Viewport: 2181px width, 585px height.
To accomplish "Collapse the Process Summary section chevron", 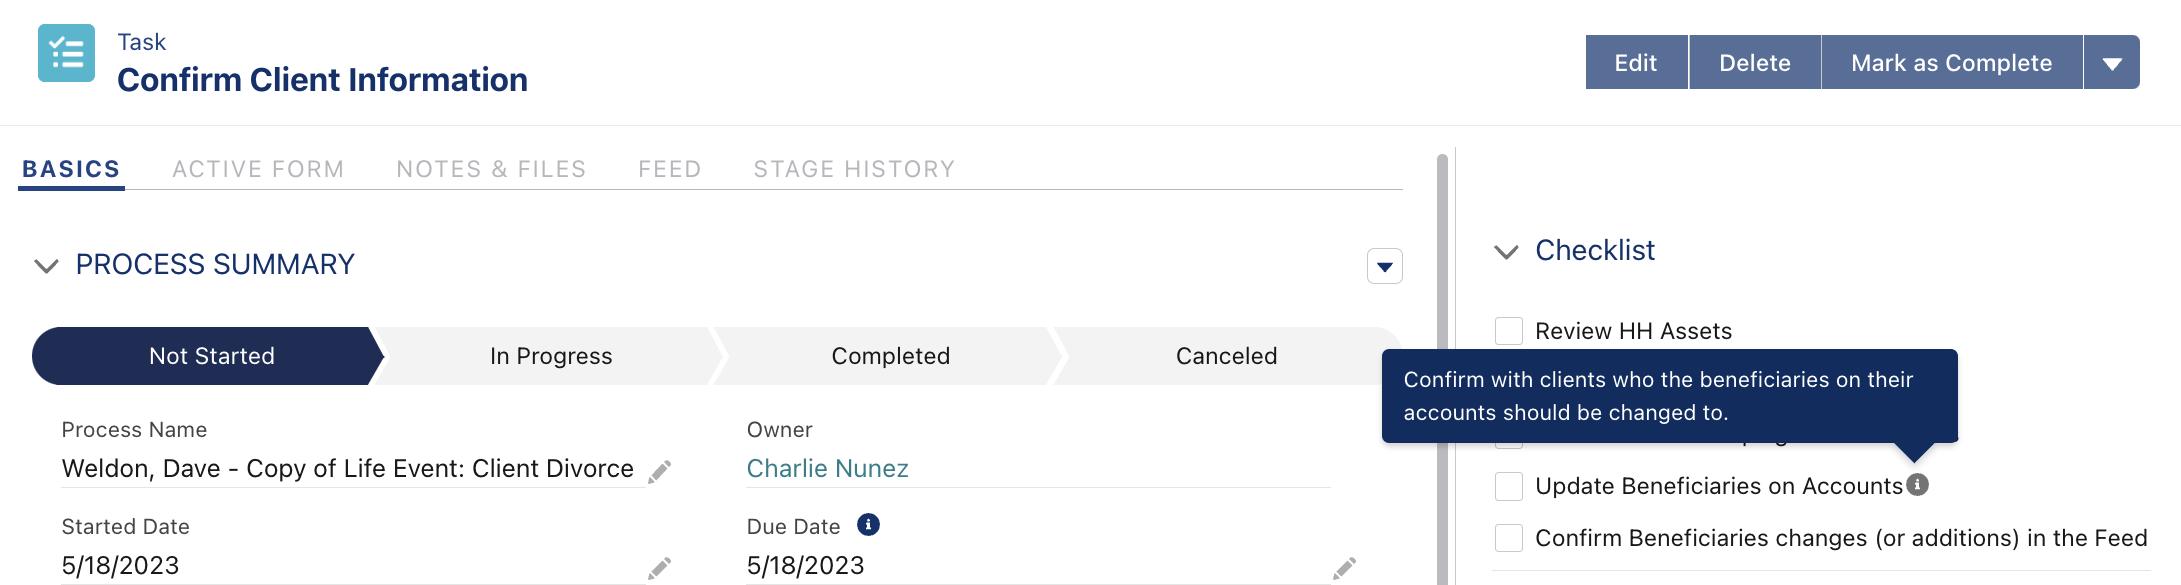I will pos(46,266).
